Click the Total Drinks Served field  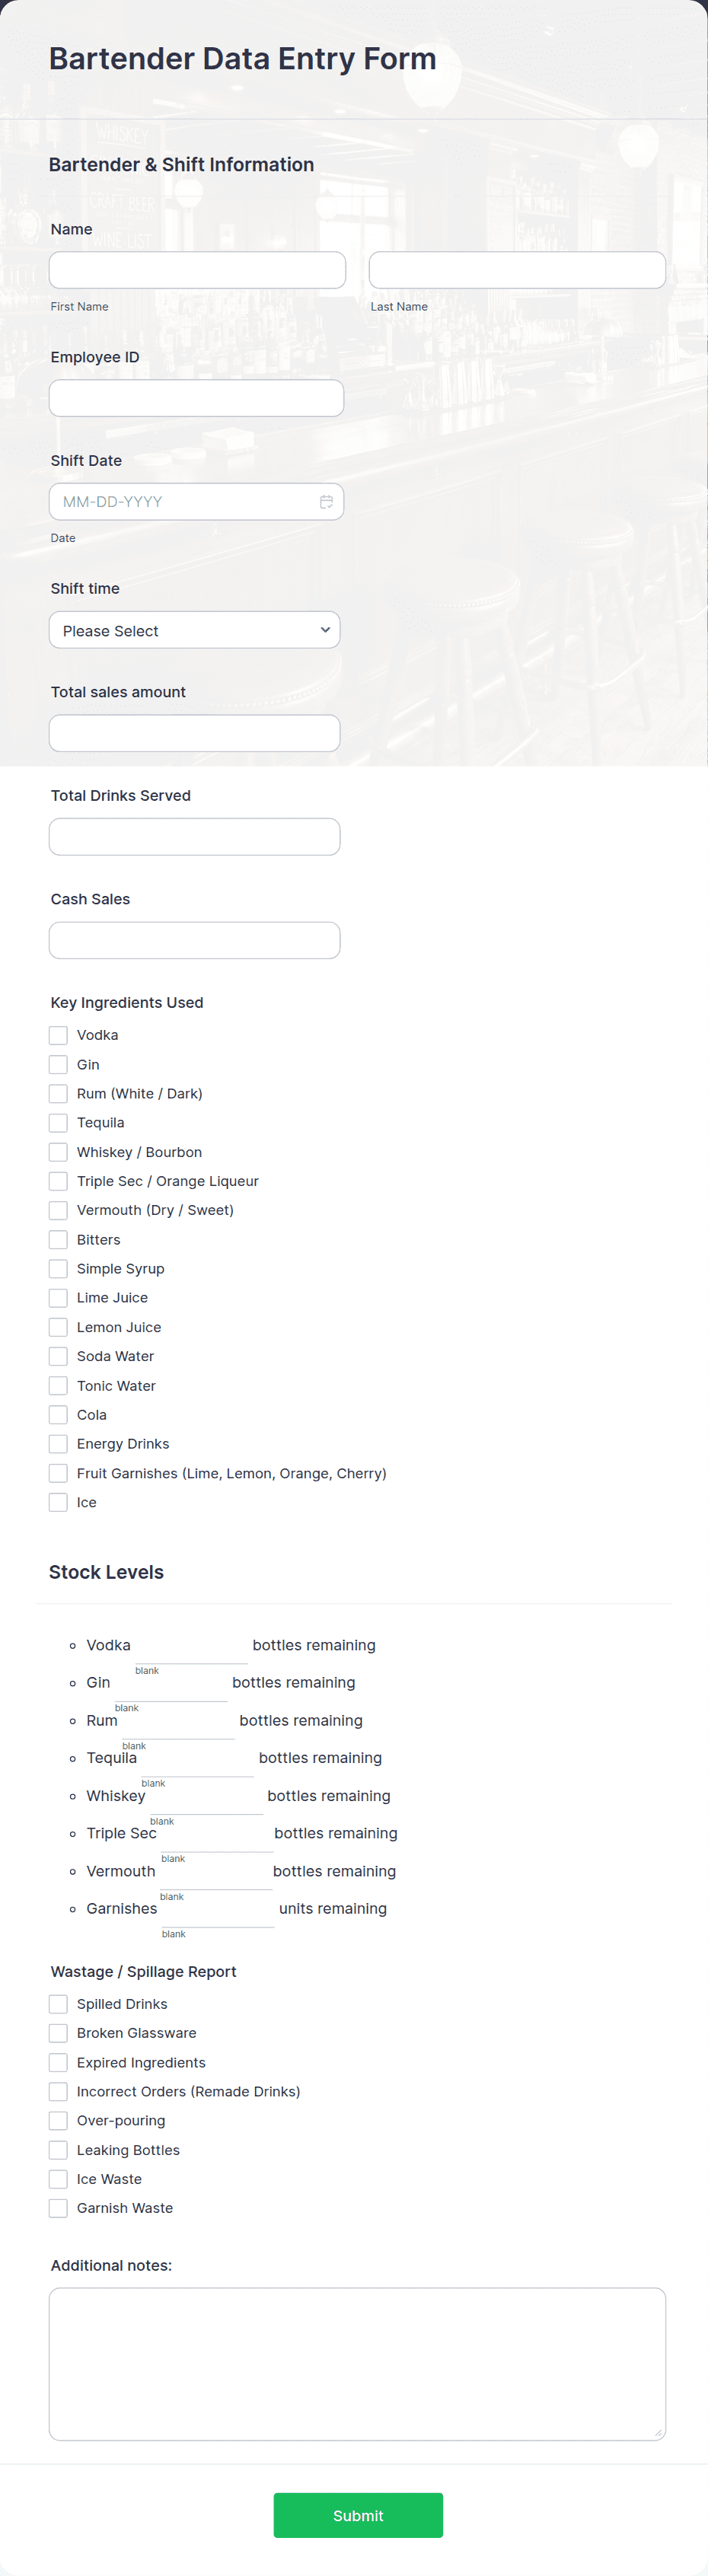coord(195,837)
